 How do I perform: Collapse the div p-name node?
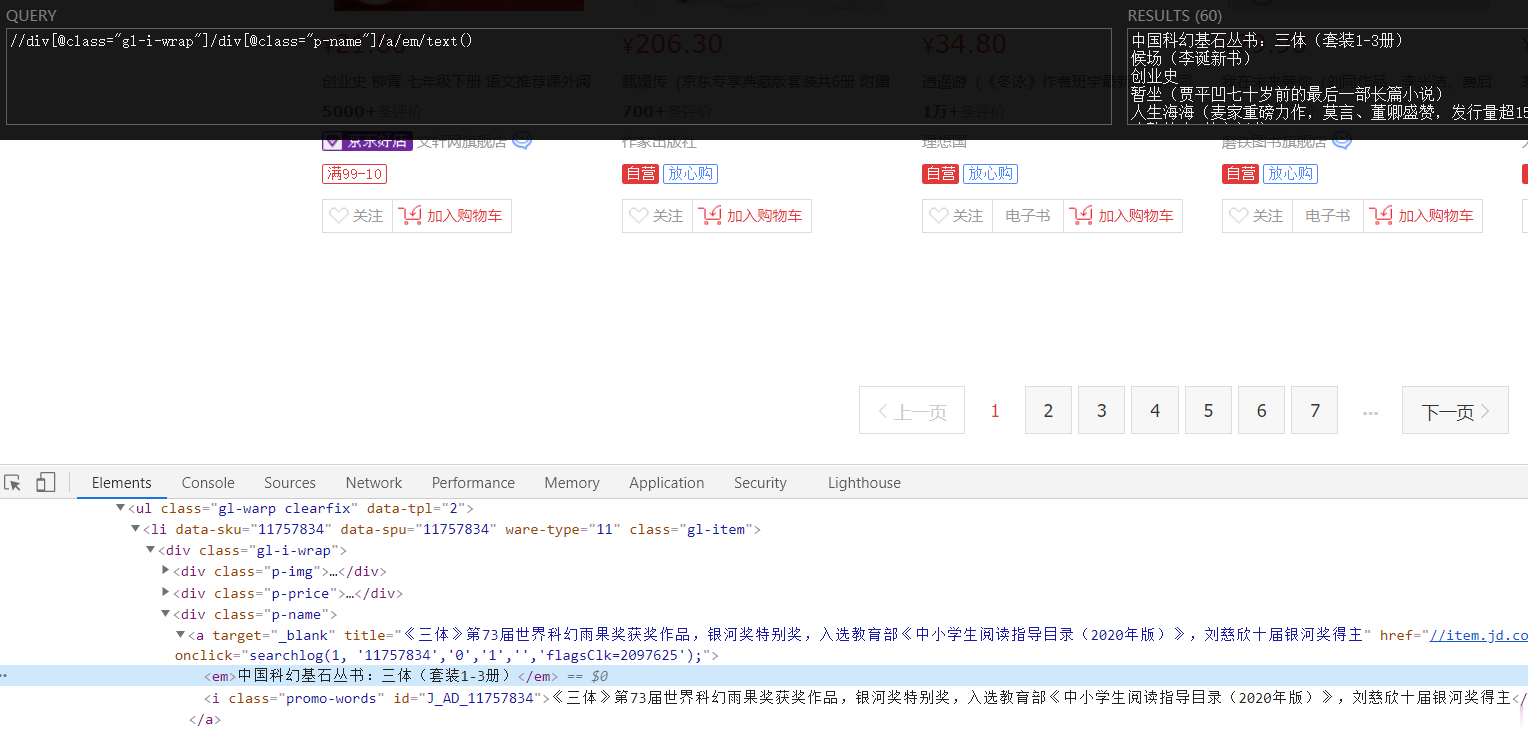tap(166, 614)
